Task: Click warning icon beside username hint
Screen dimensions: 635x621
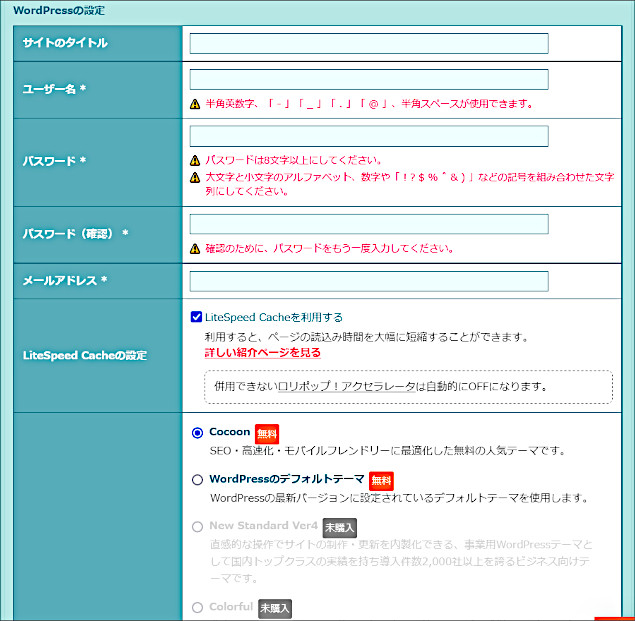Action: (195, 104)
